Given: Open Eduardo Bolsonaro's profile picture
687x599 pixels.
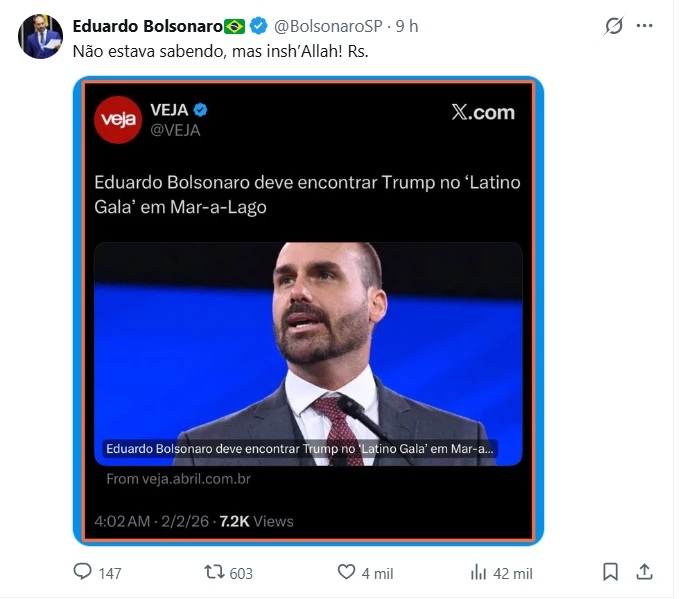Looking at the screenshot, I should (40, 37).
